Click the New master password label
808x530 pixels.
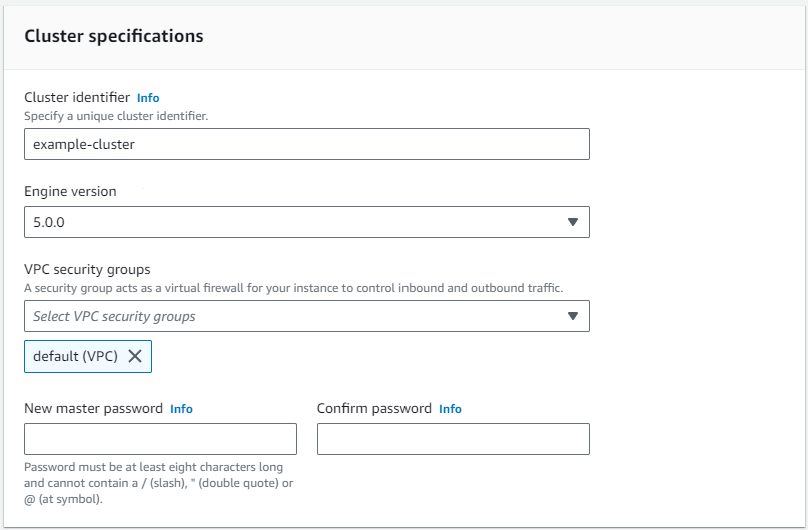(x=93, y=409)
